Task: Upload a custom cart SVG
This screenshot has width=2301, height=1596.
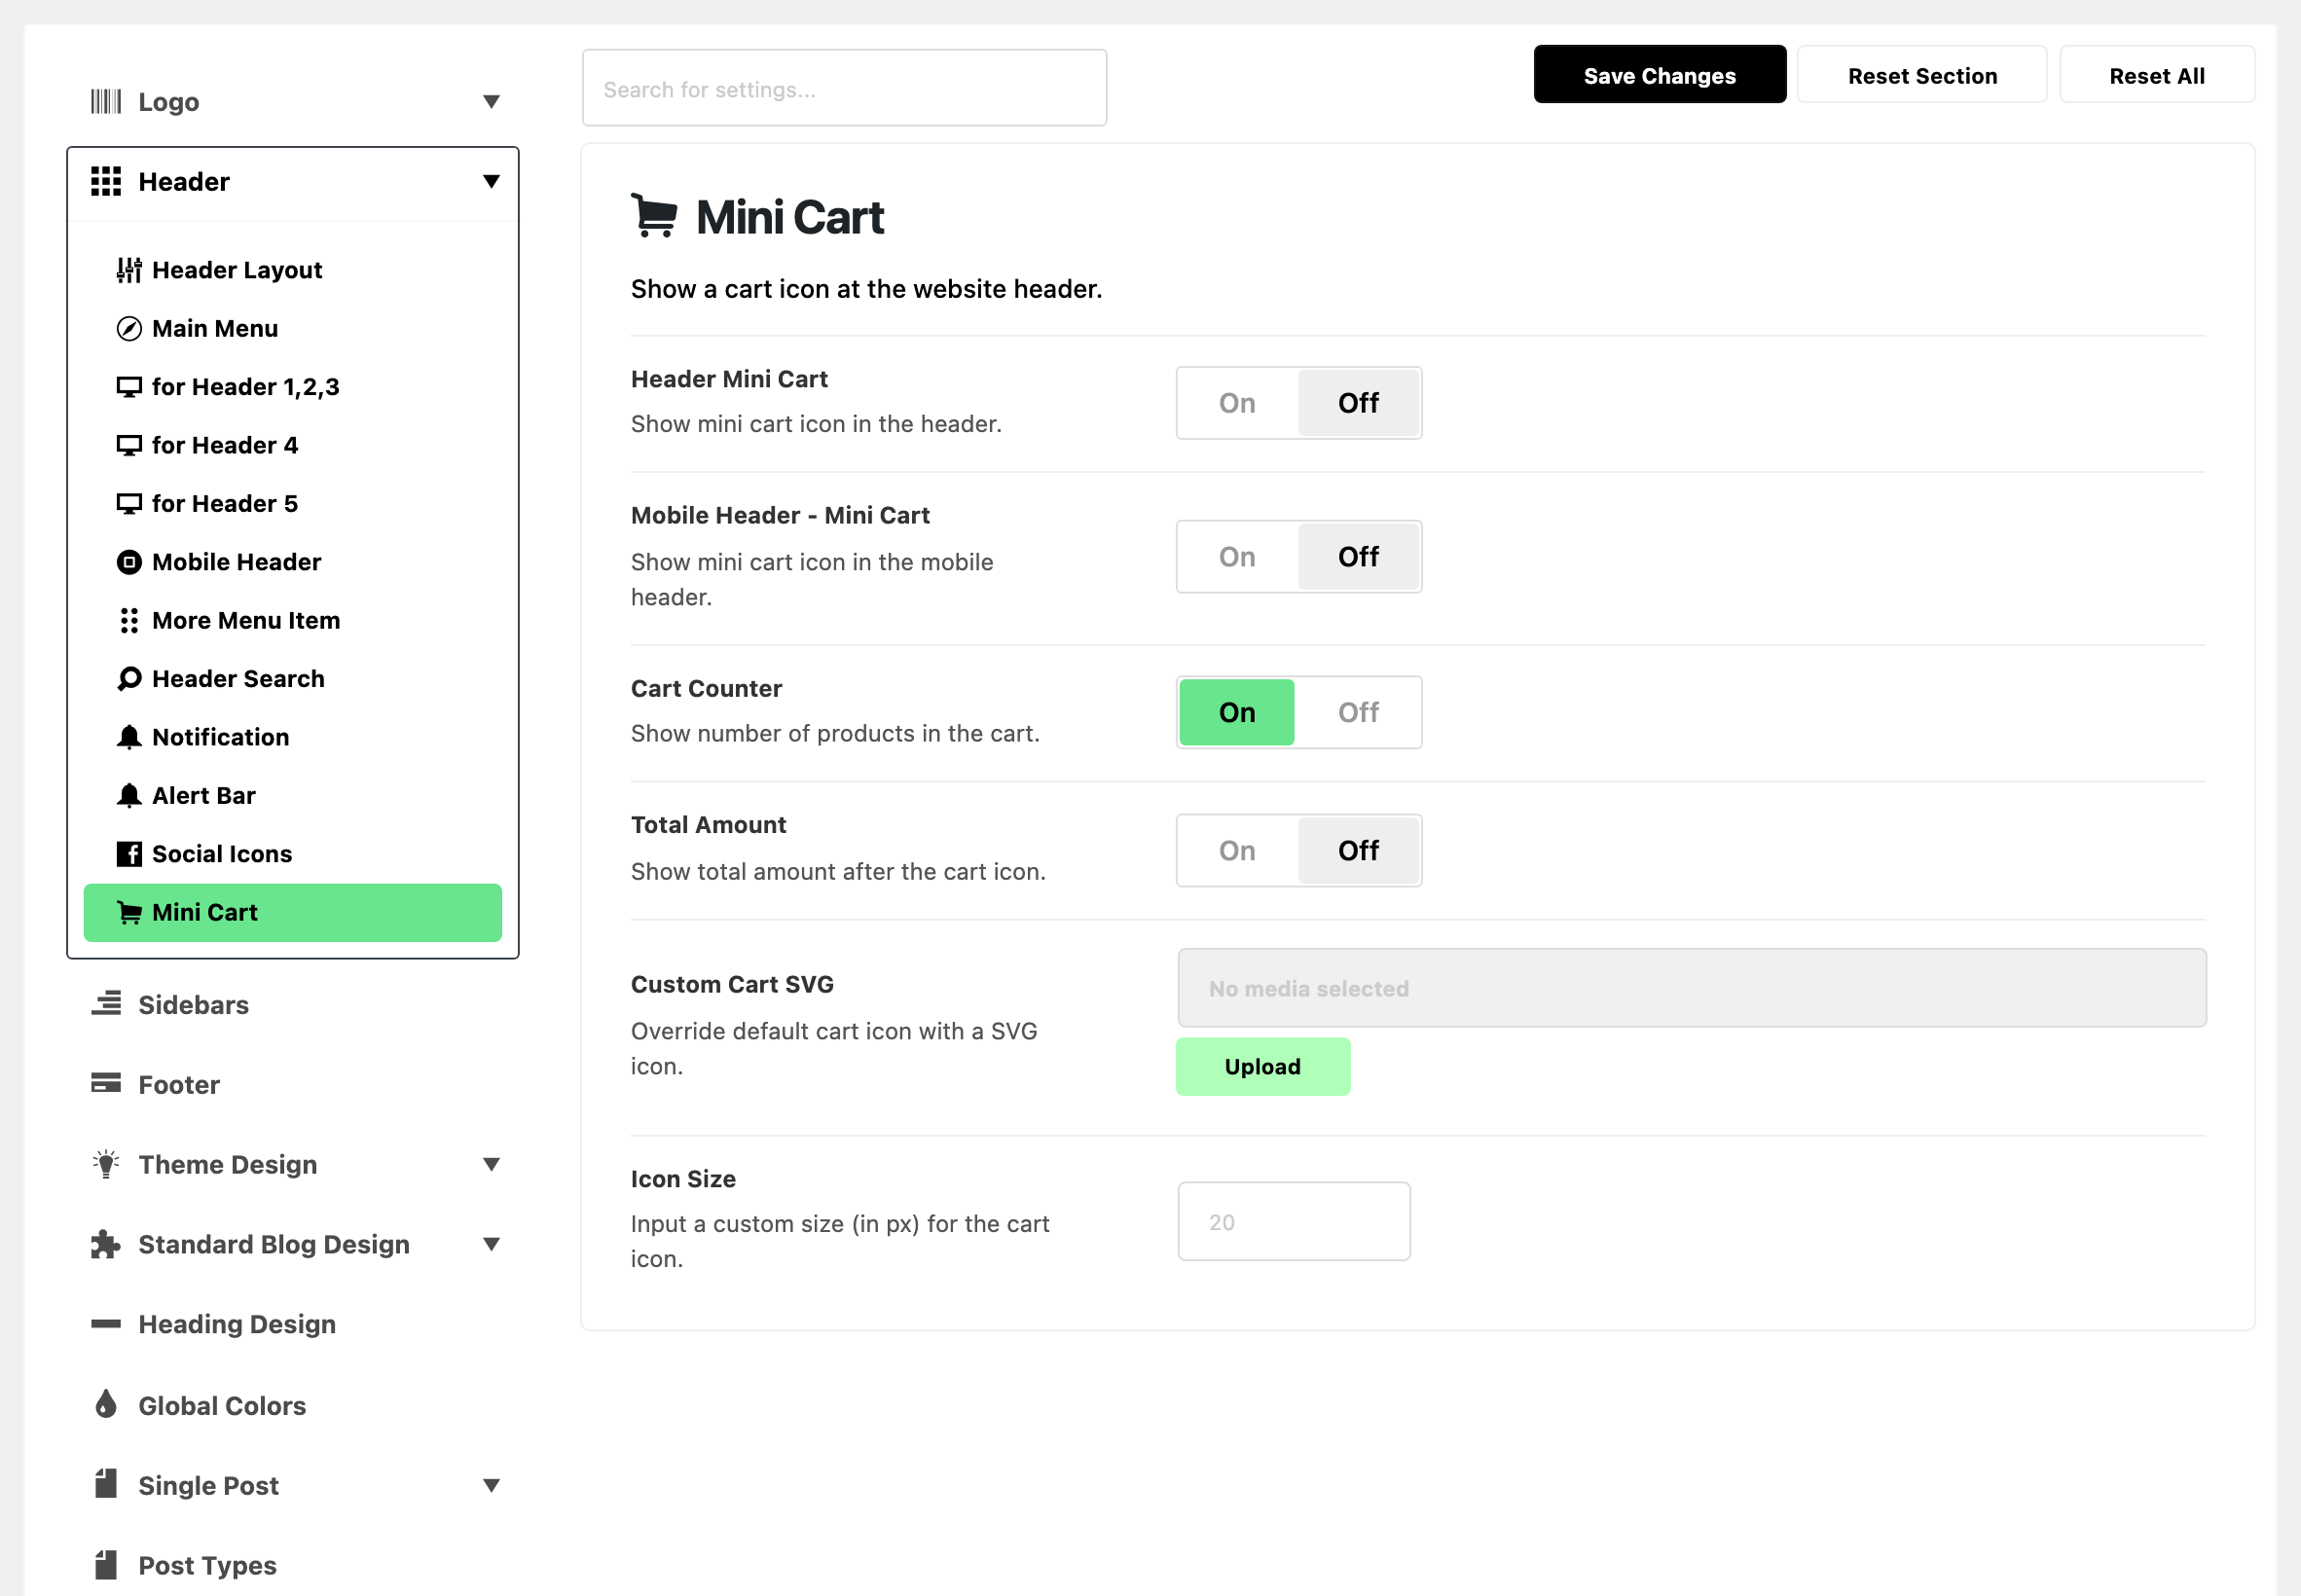Action: 1262,1066
